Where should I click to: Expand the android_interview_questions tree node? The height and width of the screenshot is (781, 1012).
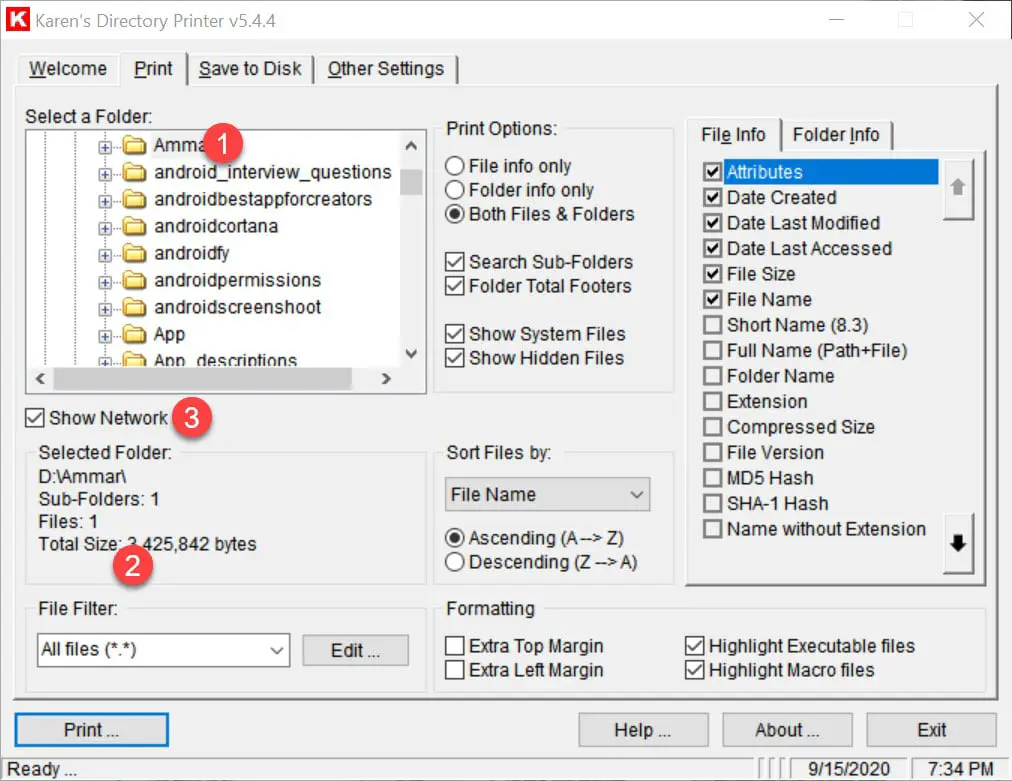pyautogui.click(x=105, y=174)
